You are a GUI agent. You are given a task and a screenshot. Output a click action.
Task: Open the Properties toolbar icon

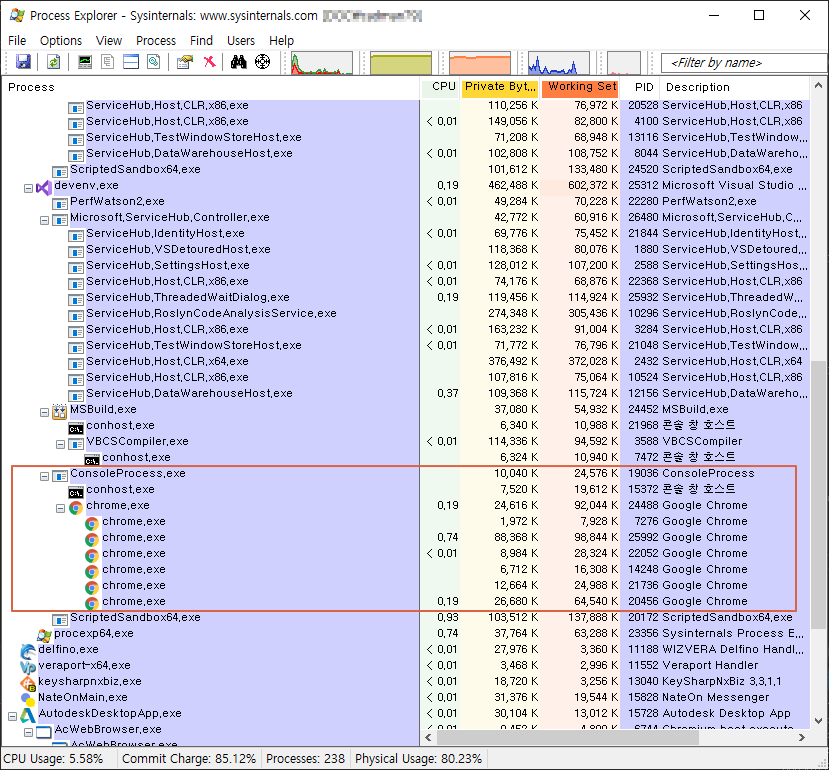pyautogui.click(x=185, y=62)
